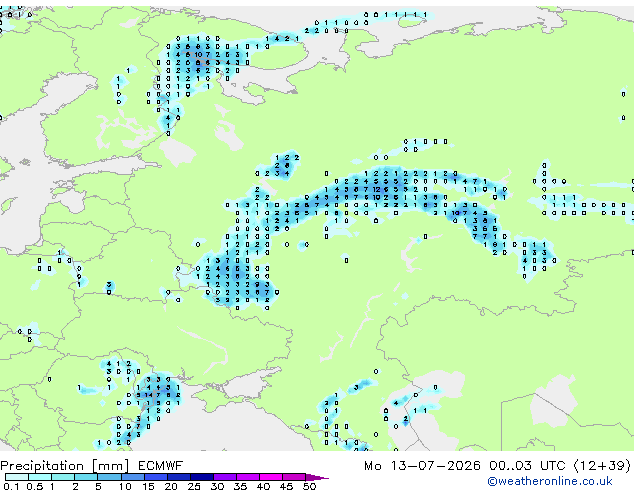The image size is (634, 490).
Task: Click the '45' legend scale label
Action: click(287, 486)
